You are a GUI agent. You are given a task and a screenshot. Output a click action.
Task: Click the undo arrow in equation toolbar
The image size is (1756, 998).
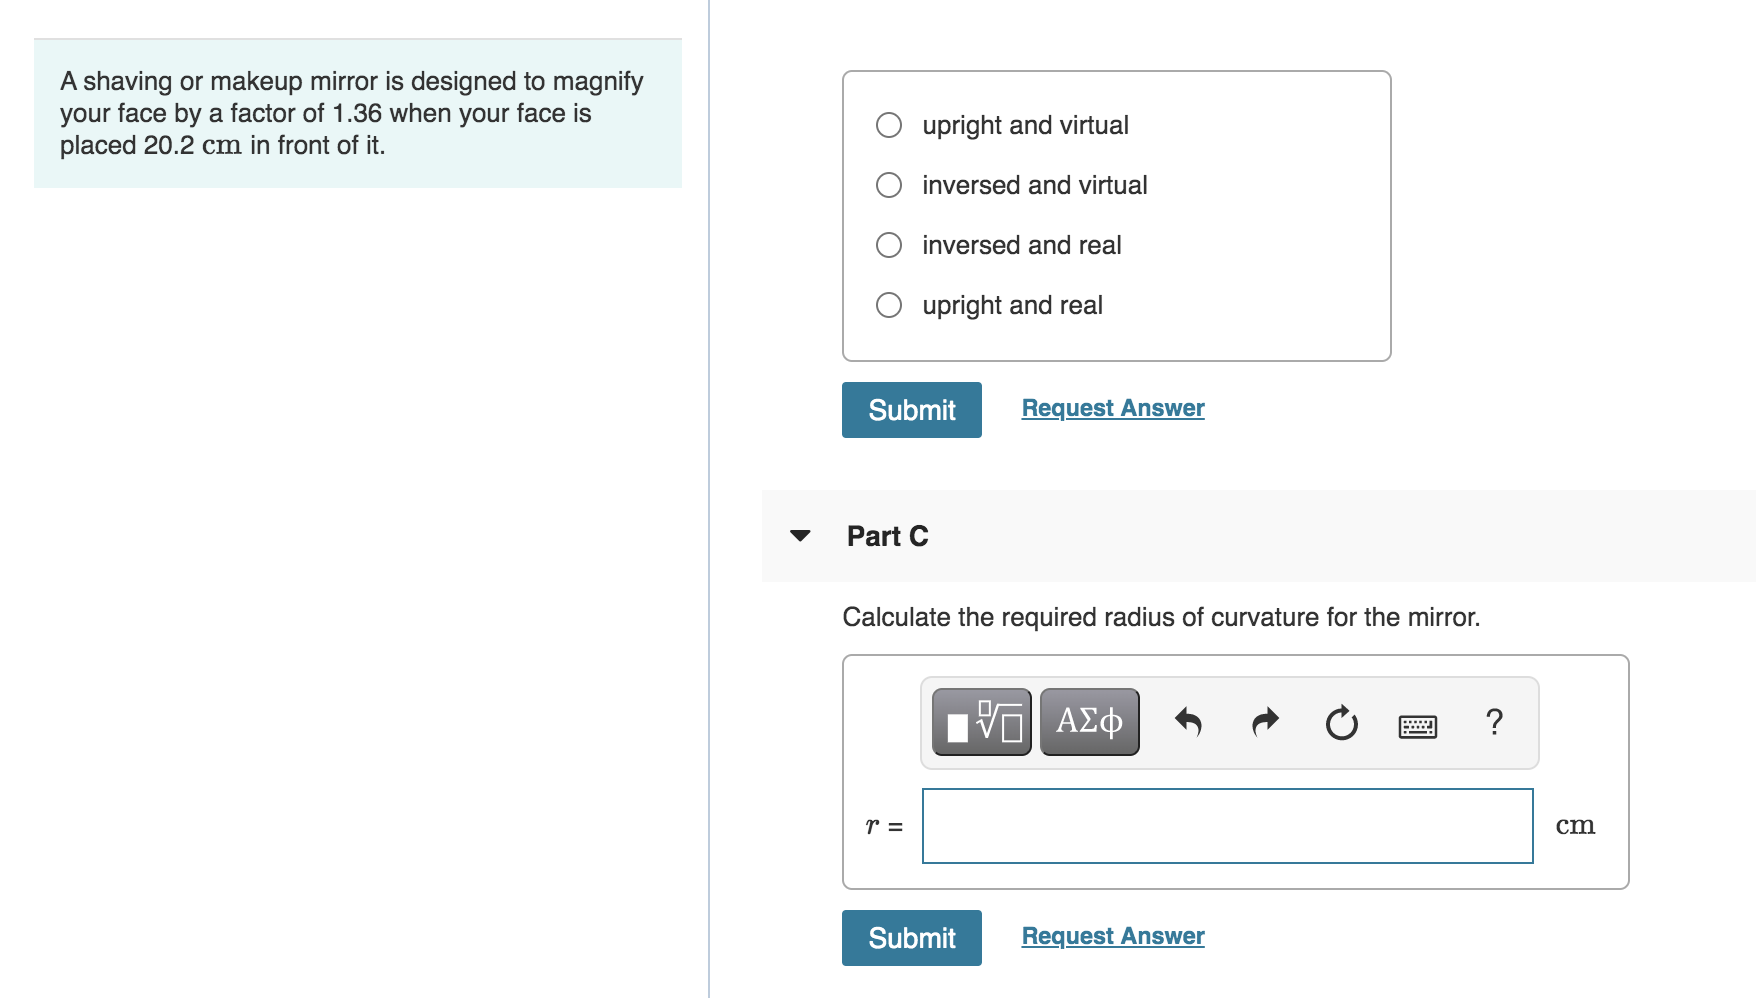[1187, 721]
